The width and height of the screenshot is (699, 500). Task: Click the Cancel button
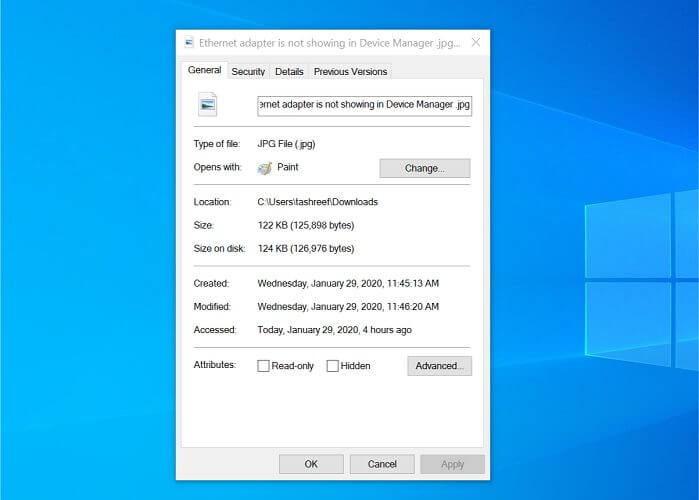coord(382,464)
